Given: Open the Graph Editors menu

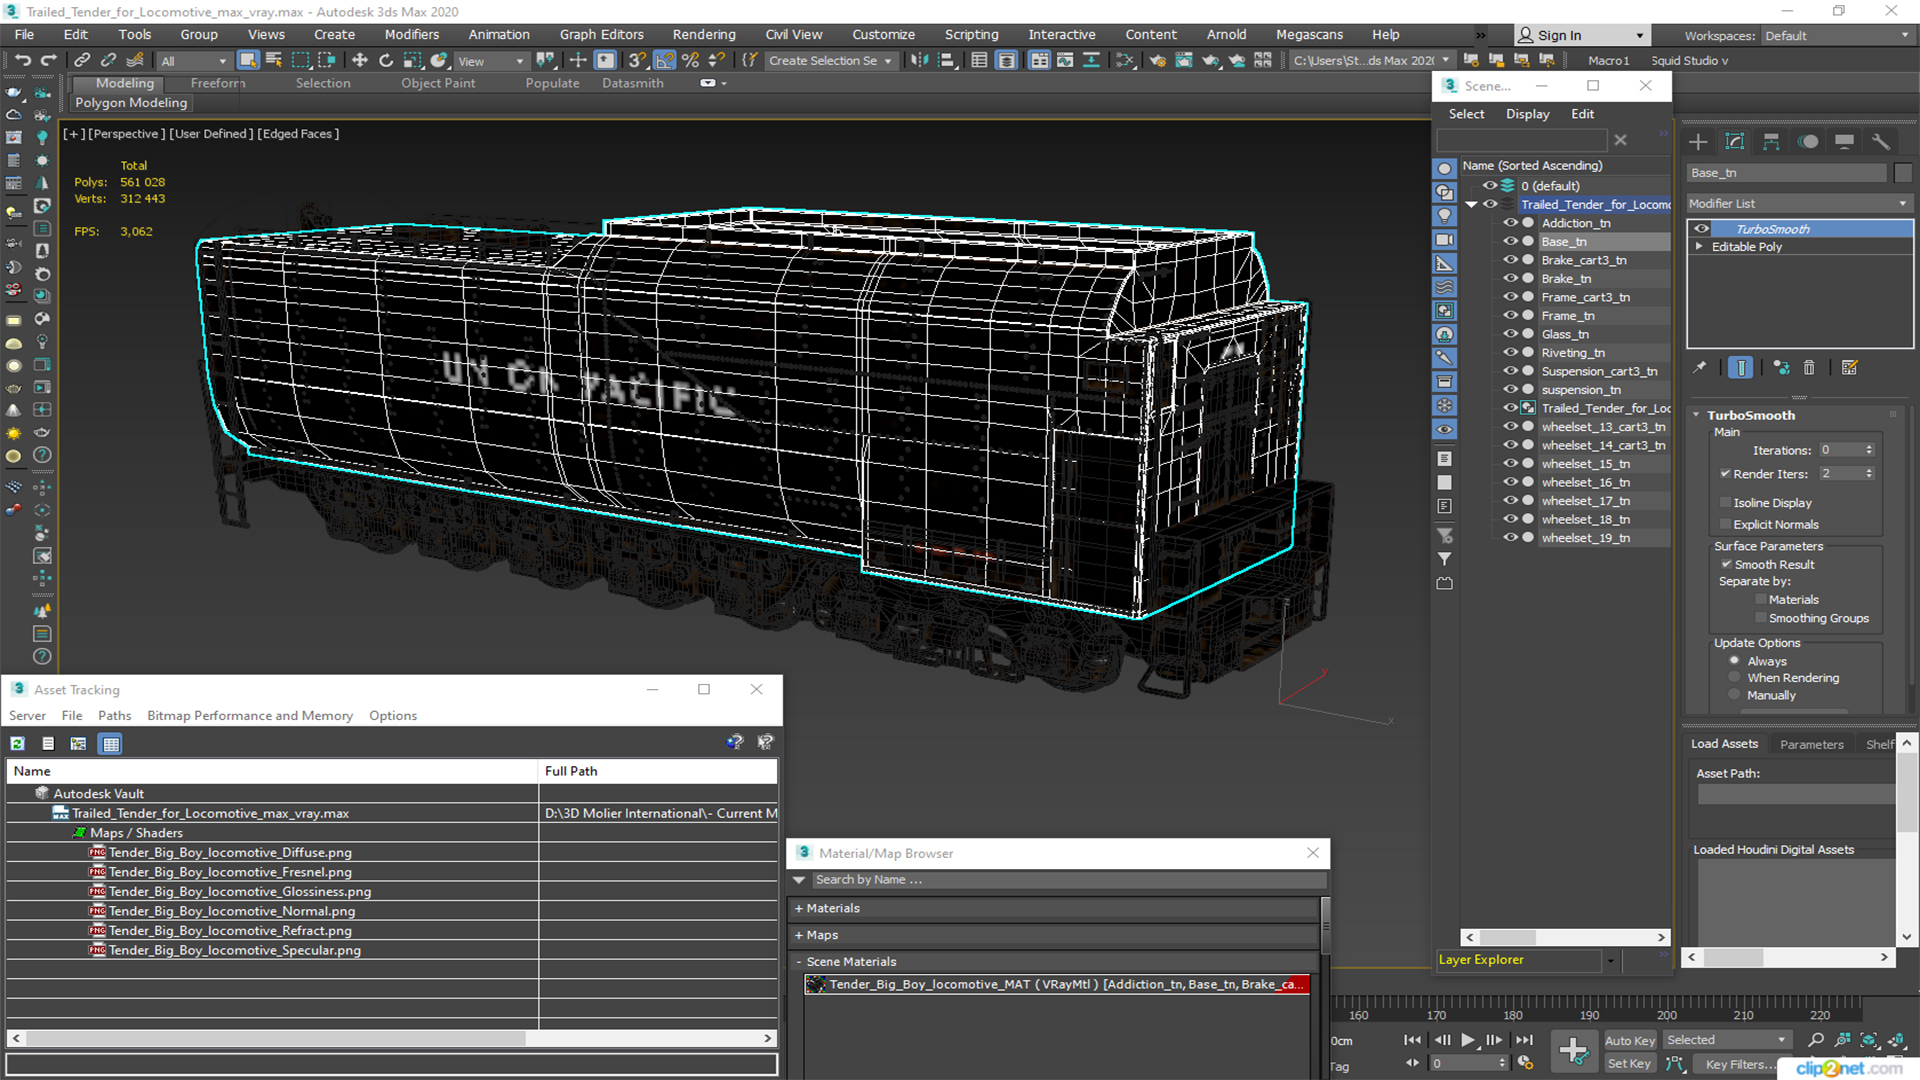Looking at the screenshot, I should (601, 35).
